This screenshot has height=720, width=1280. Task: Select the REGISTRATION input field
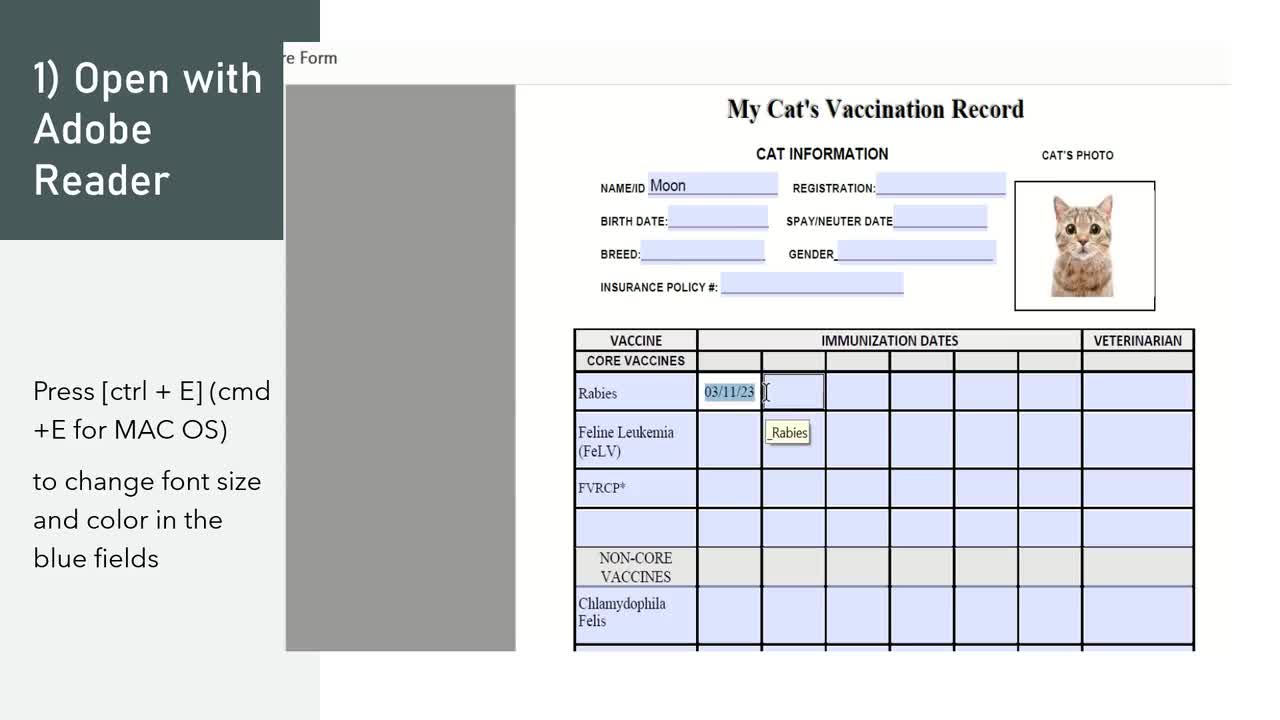(940, 184)
